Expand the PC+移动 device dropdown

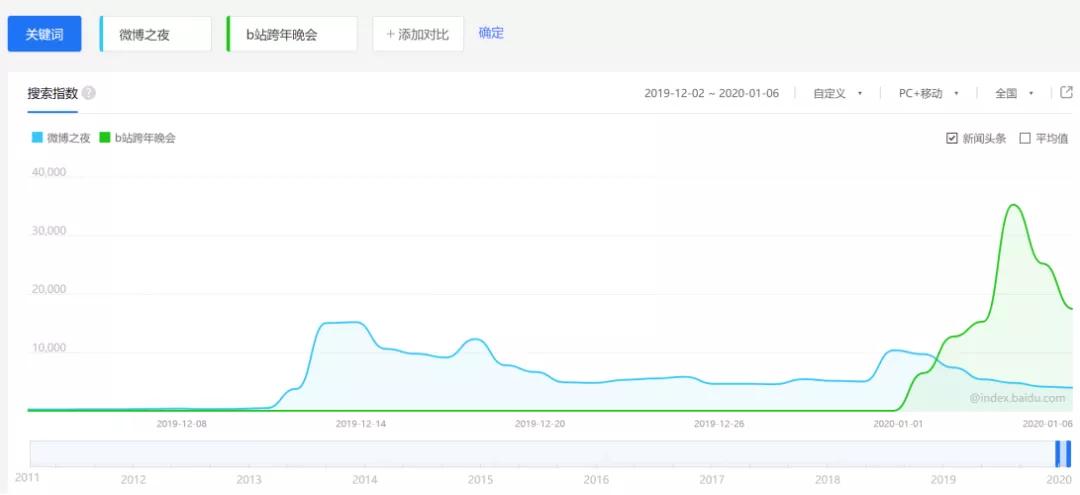point(928,93)
